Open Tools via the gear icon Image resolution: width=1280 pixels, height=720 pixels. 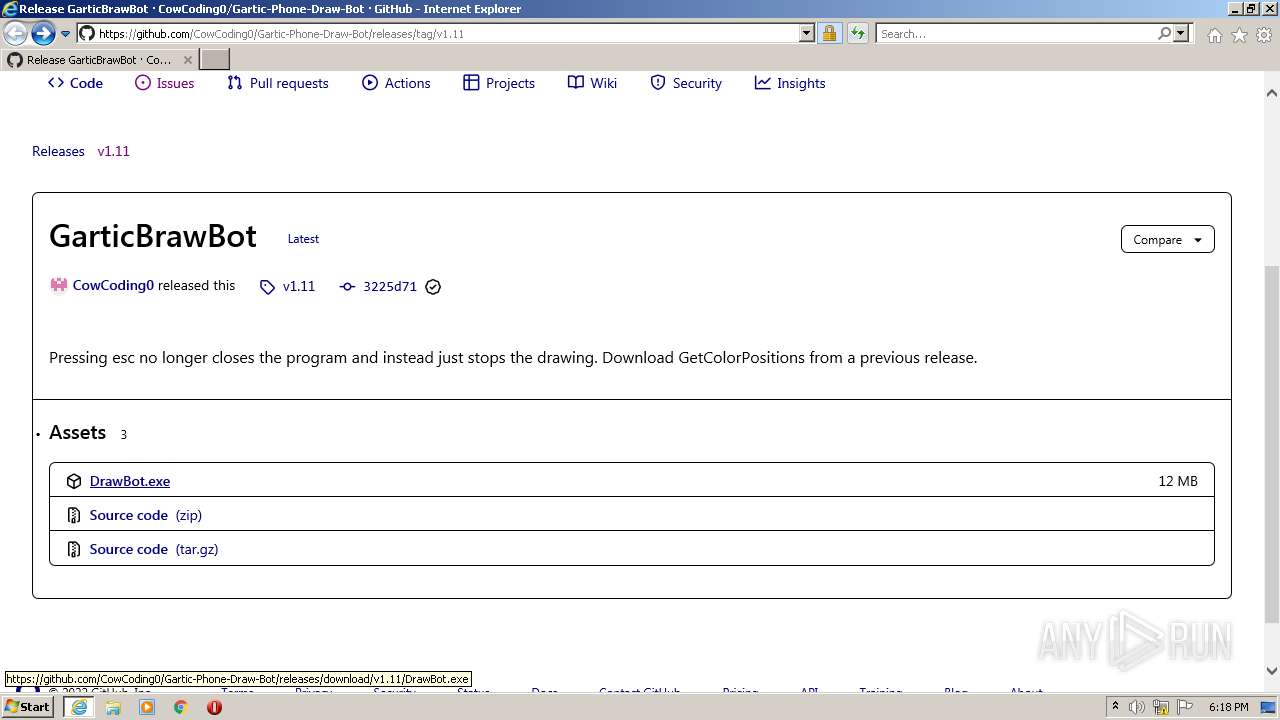click(x=1264, y=35)
